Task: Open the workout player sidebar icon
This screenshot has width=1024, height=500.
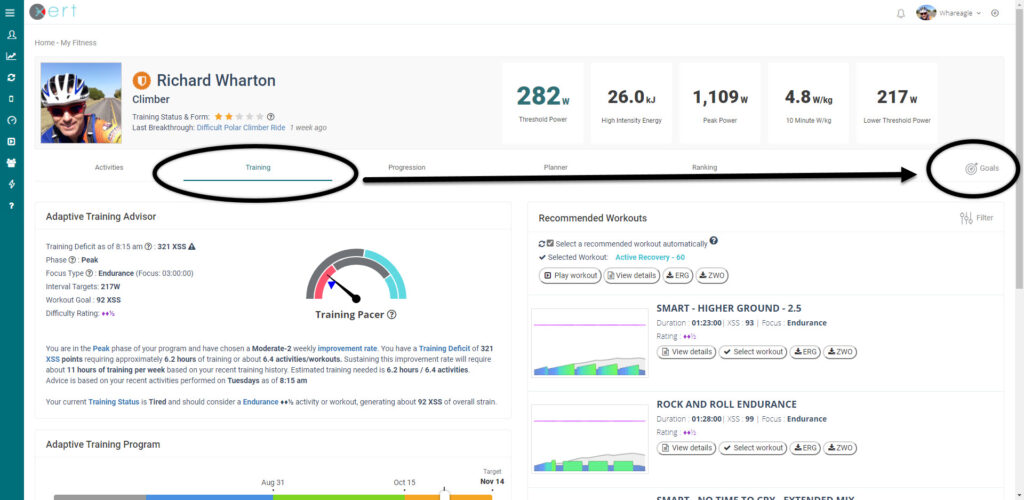Action: tap(11, 141)
